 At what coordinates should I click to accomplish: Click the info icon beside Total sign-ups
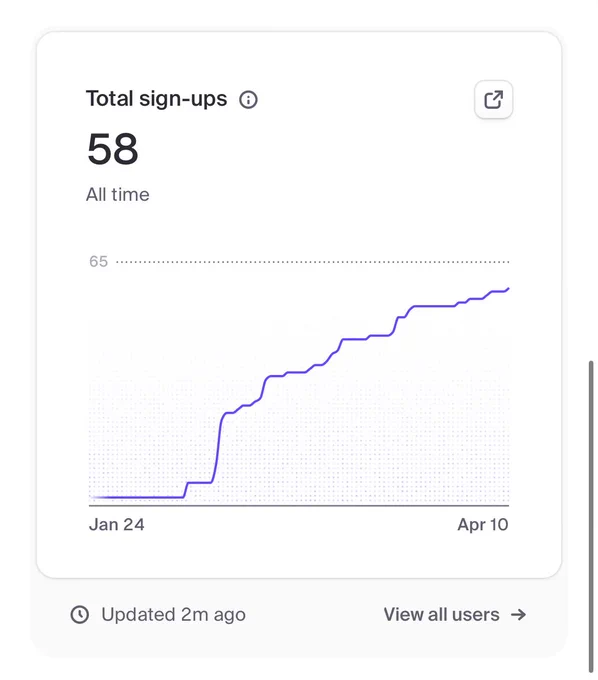point(248,100)
